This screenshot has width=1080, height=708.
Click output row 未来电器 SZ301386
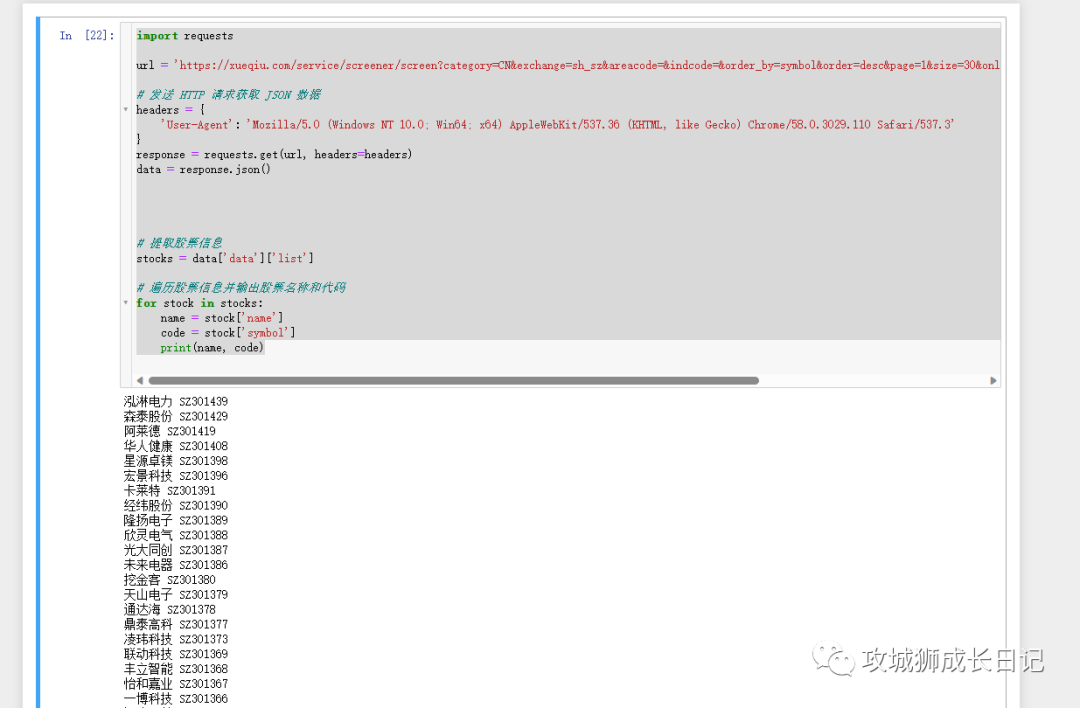[175, 565]
